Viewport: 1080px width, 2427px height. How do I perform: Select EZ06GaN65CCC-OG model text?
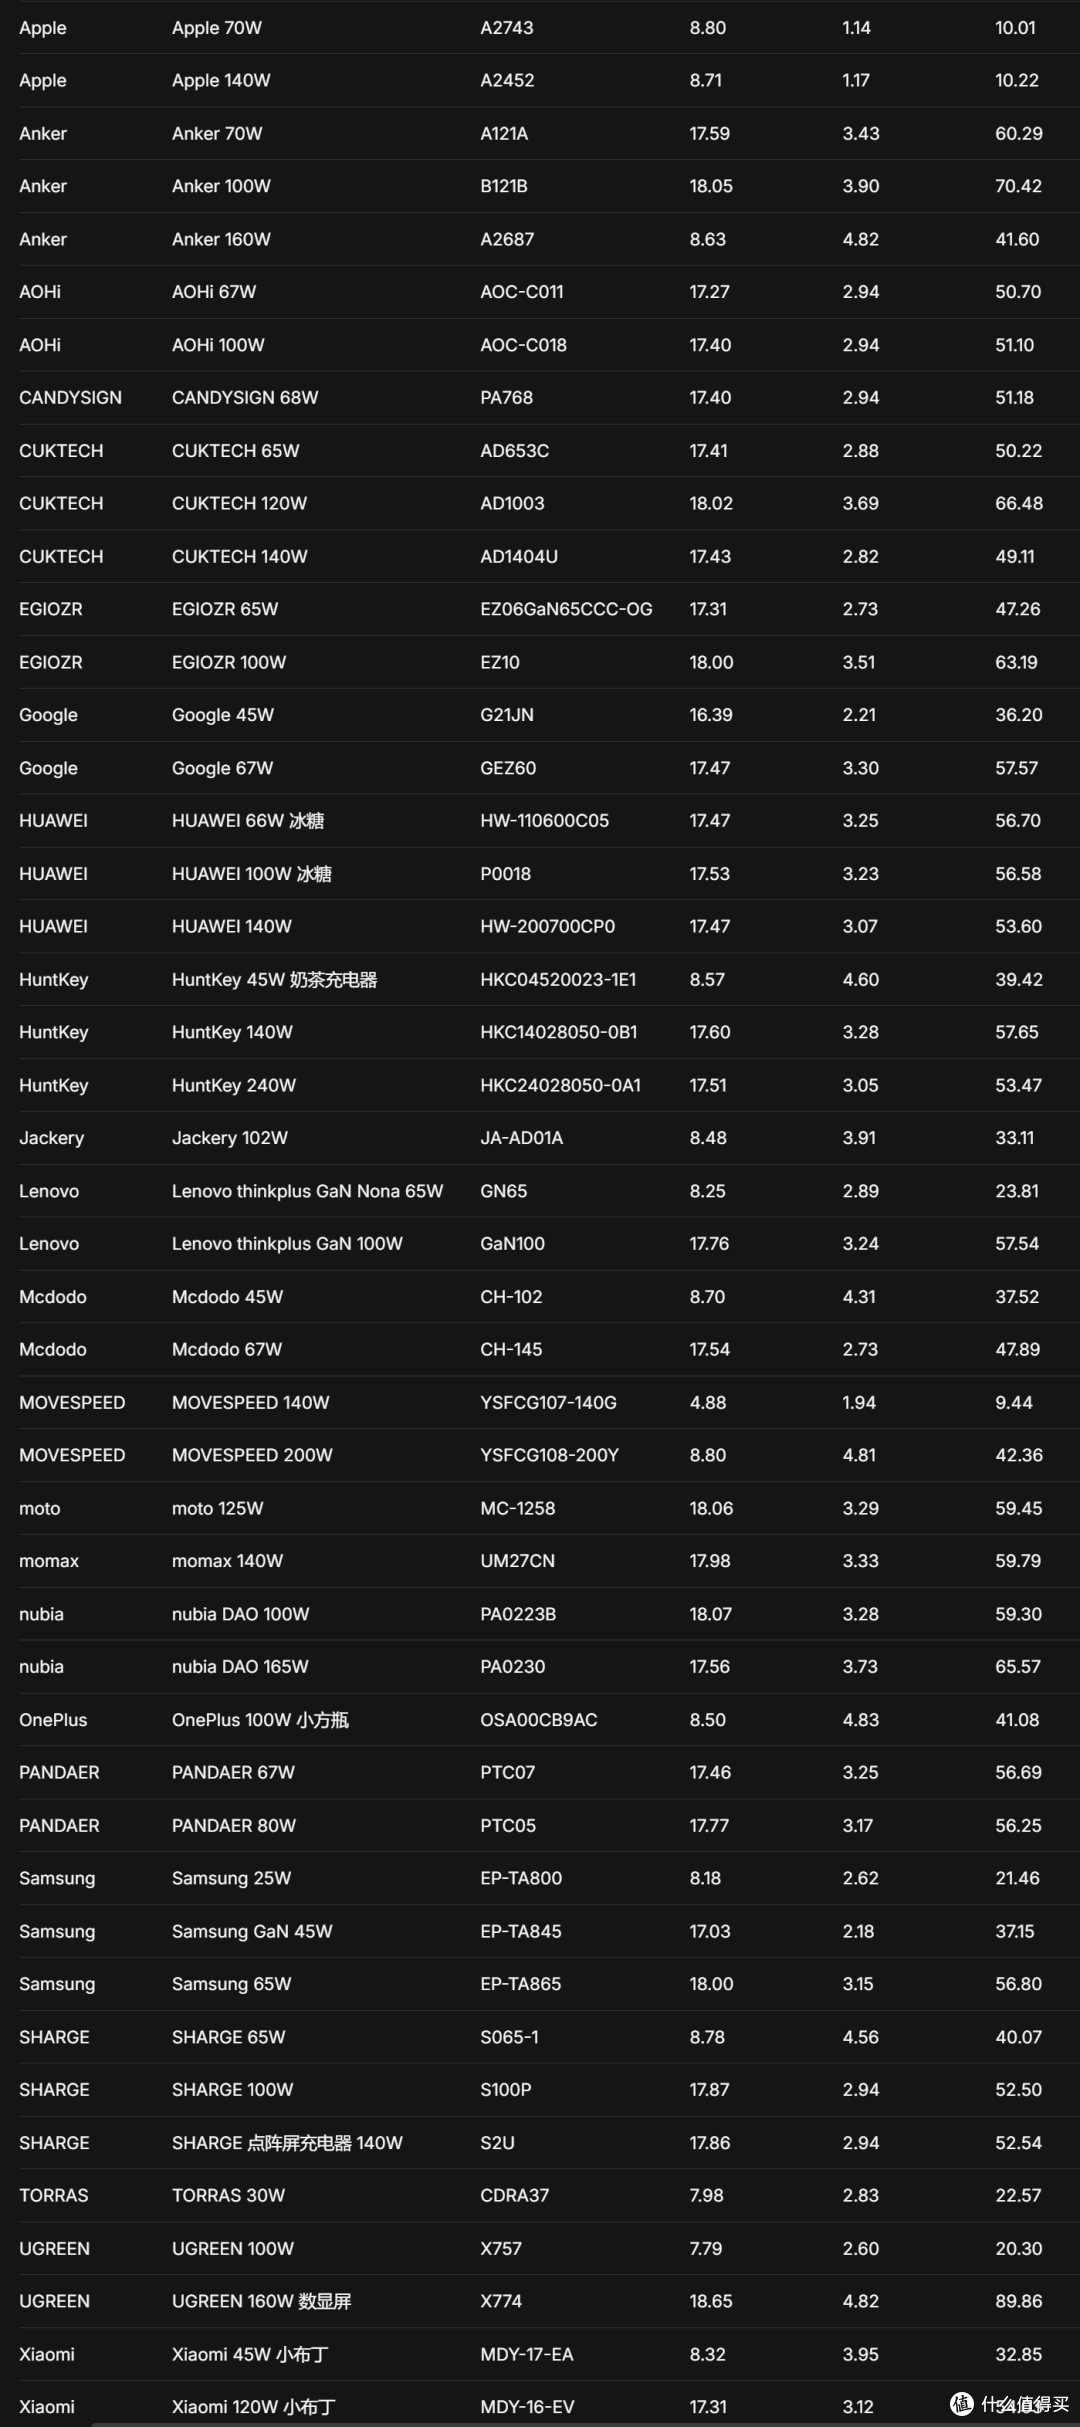[566, 609]
